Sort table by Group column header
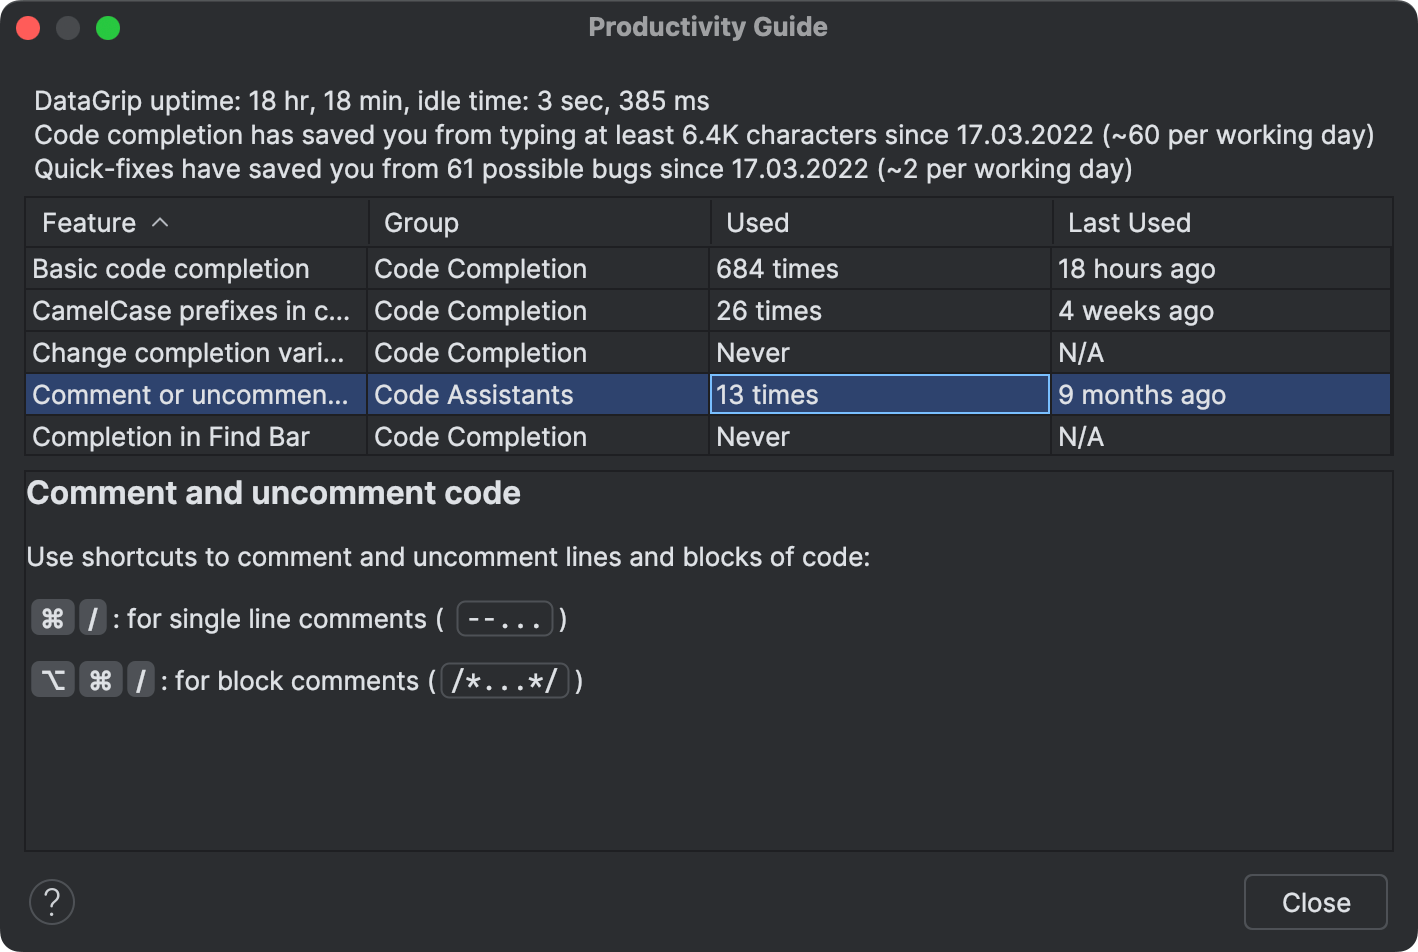This screenshot has width=1418, height=952. pyautogui.click(x=421, y=223)
